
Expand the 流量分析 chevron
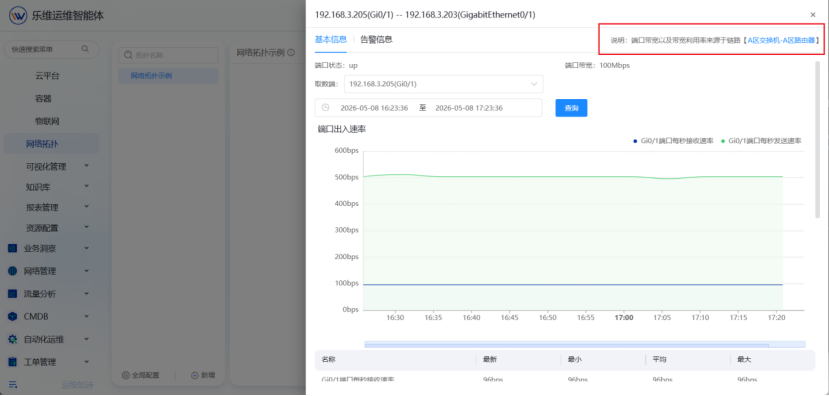(x=87, y=293)
